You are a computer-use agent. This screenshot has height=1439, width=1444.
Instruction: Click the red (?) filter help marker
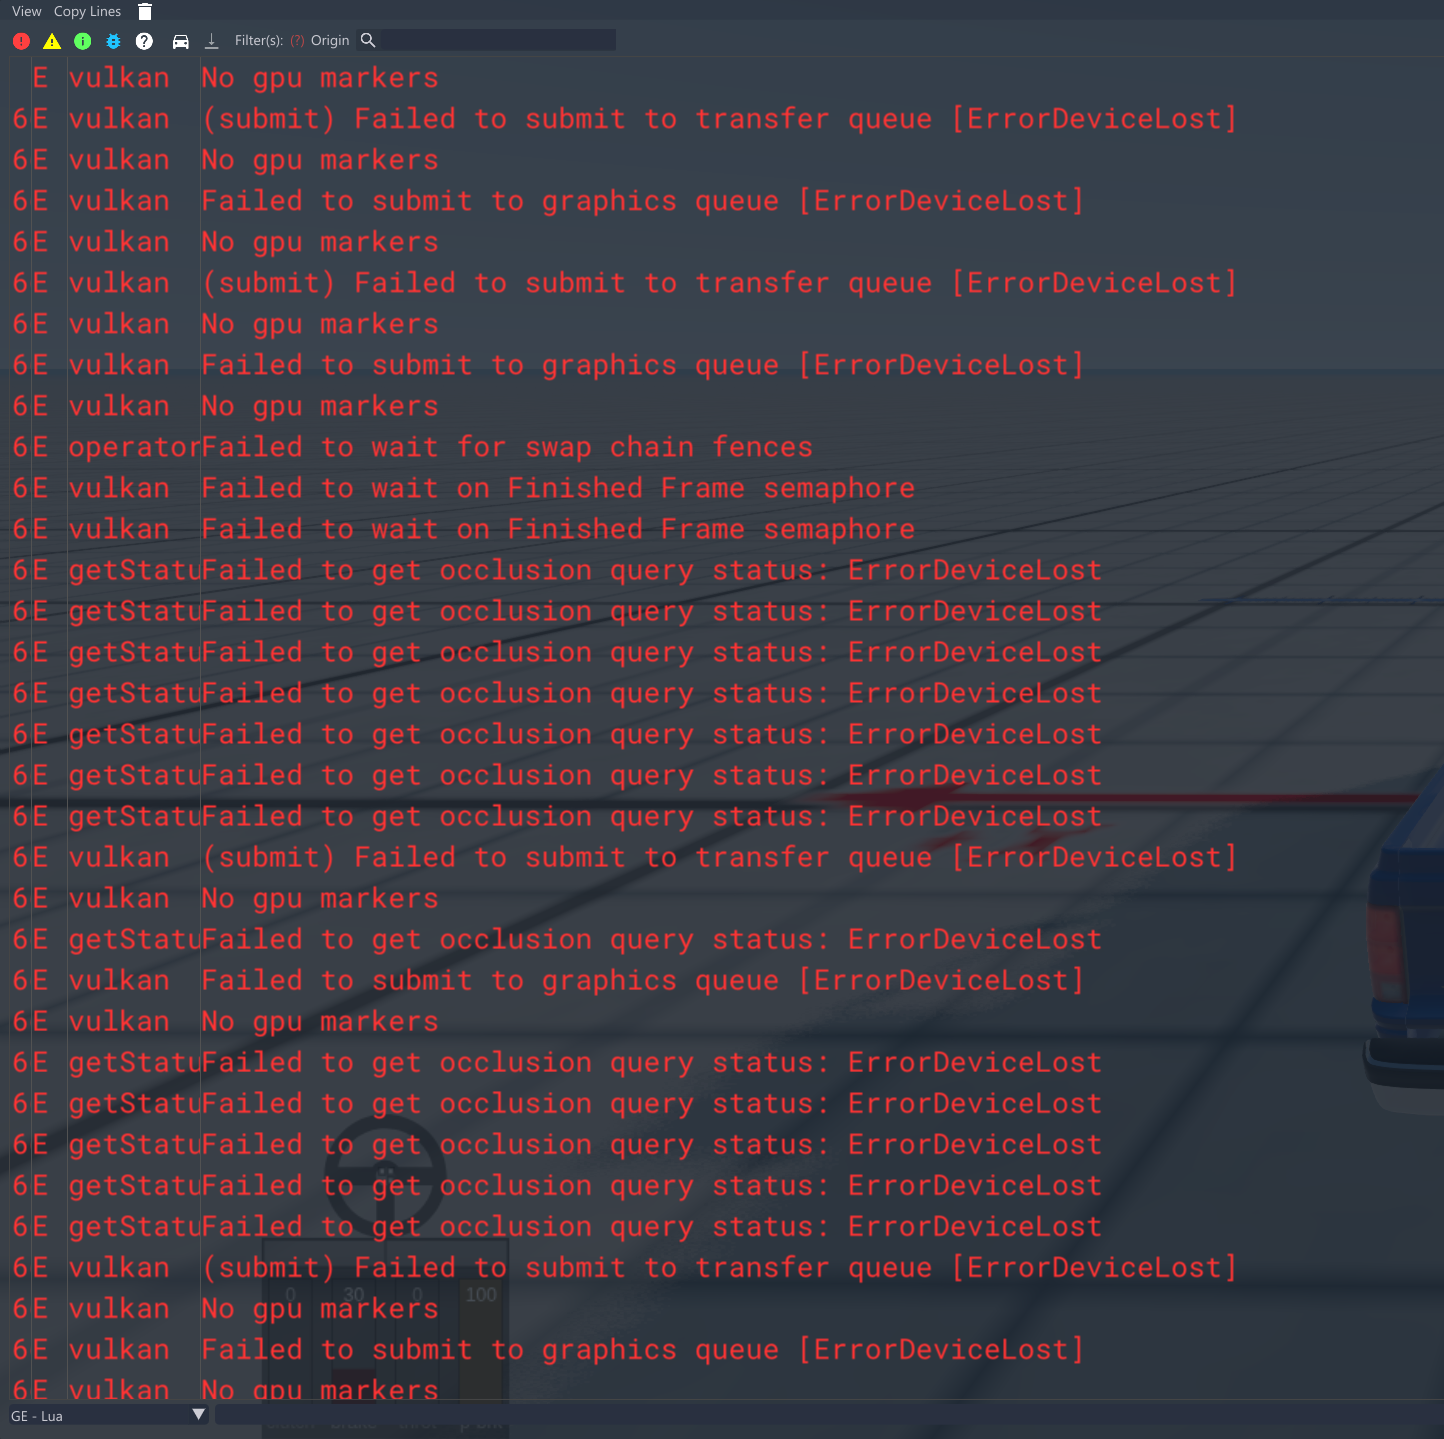click(297, 41)
